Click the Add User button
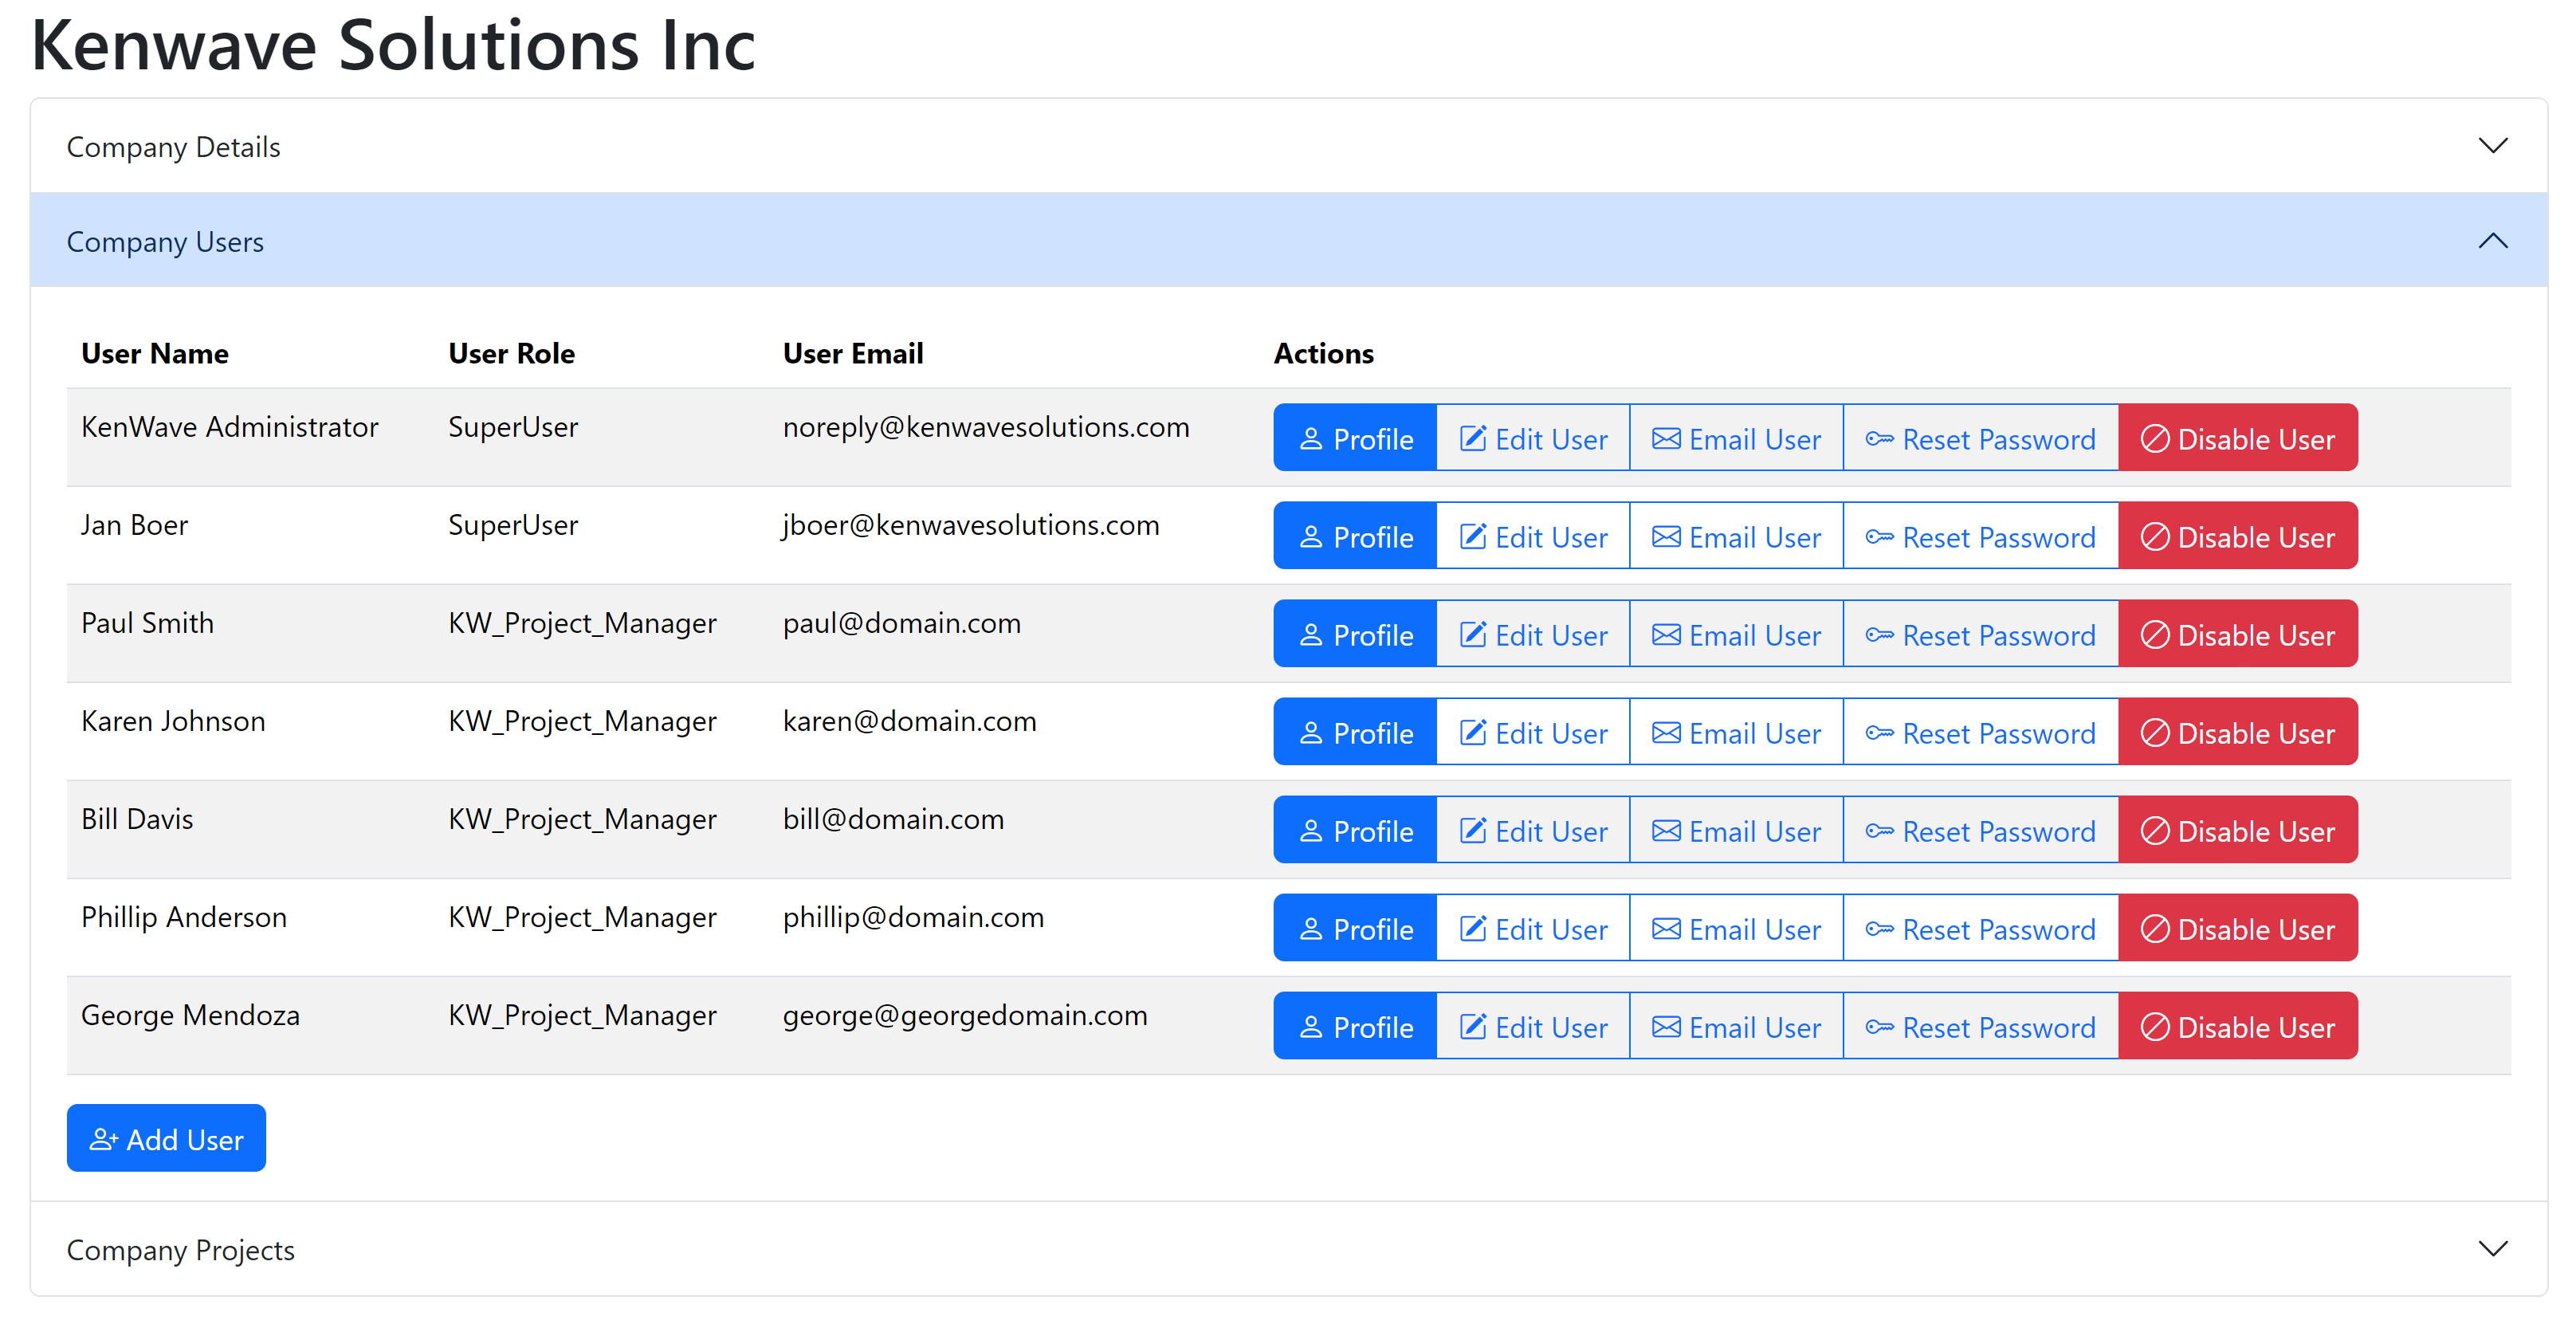2576x1320 pixels. (x=166, y=1138)
